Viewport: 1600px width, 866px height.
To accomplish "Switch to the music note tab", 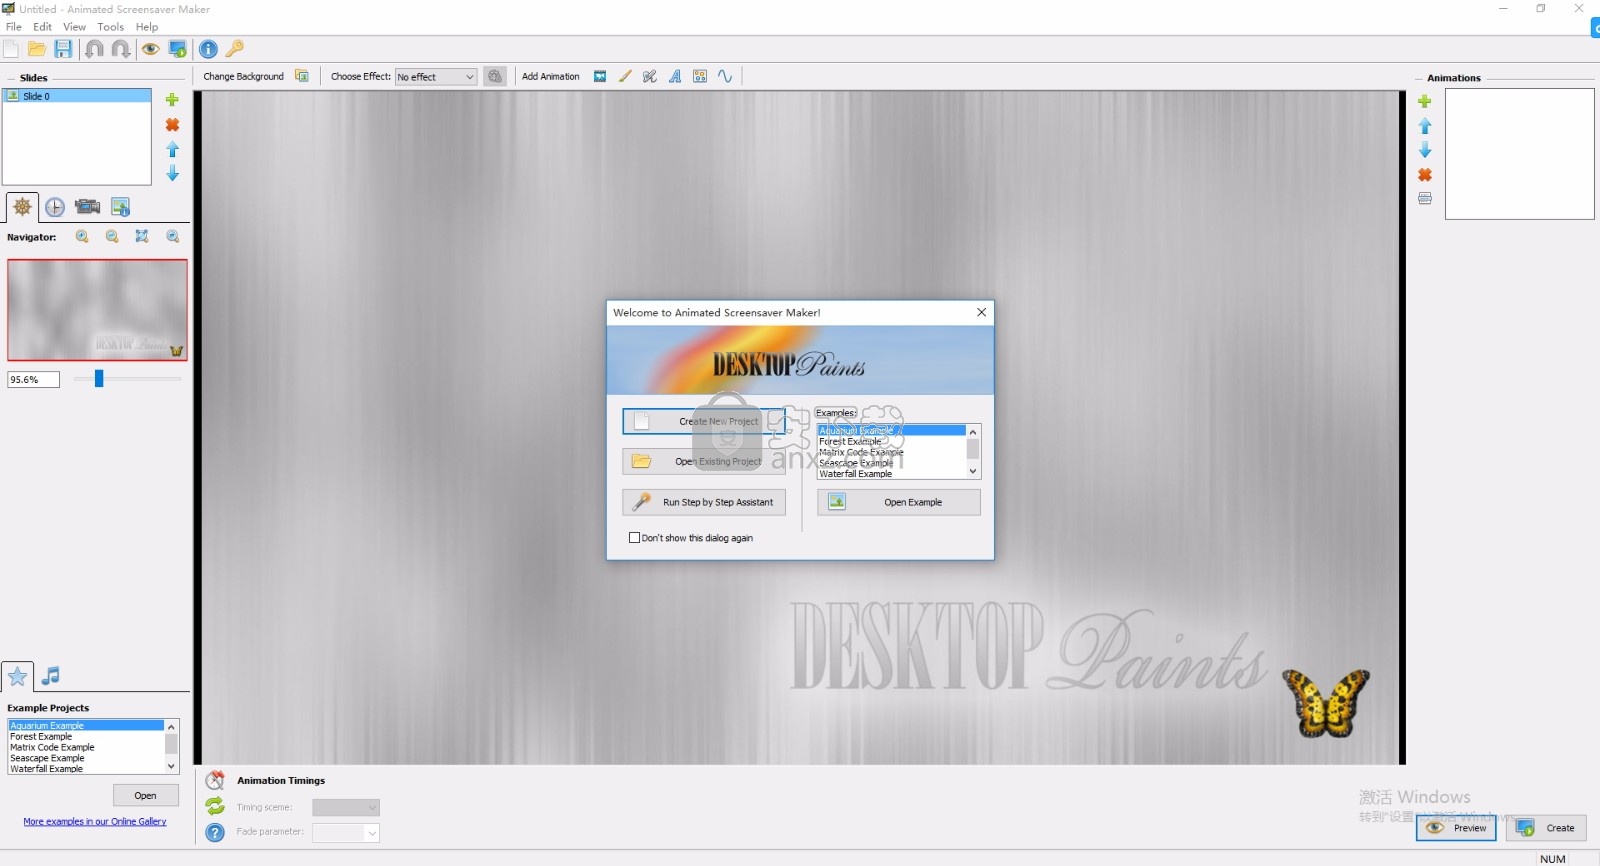I will tap(51, 676).
